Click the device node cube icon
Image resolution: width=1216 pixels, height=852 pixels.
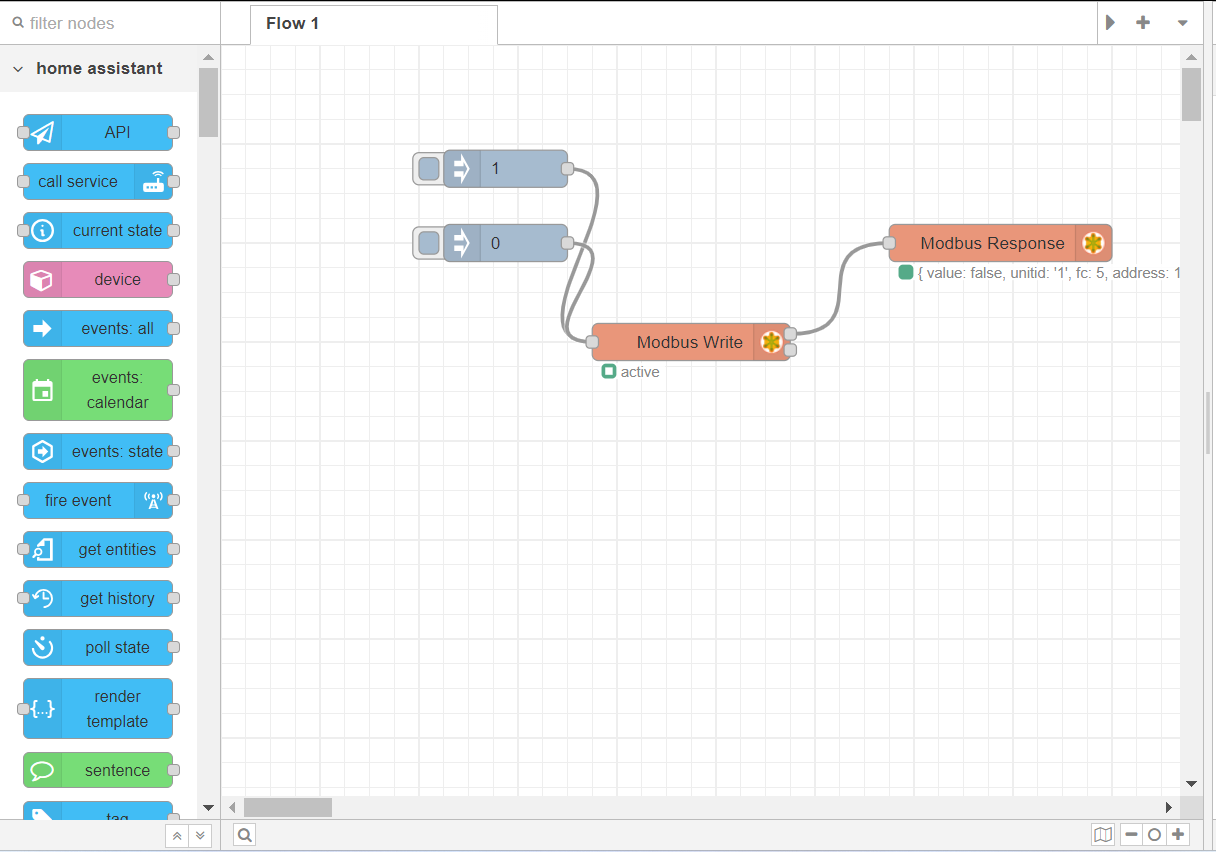tap(42, 280)
